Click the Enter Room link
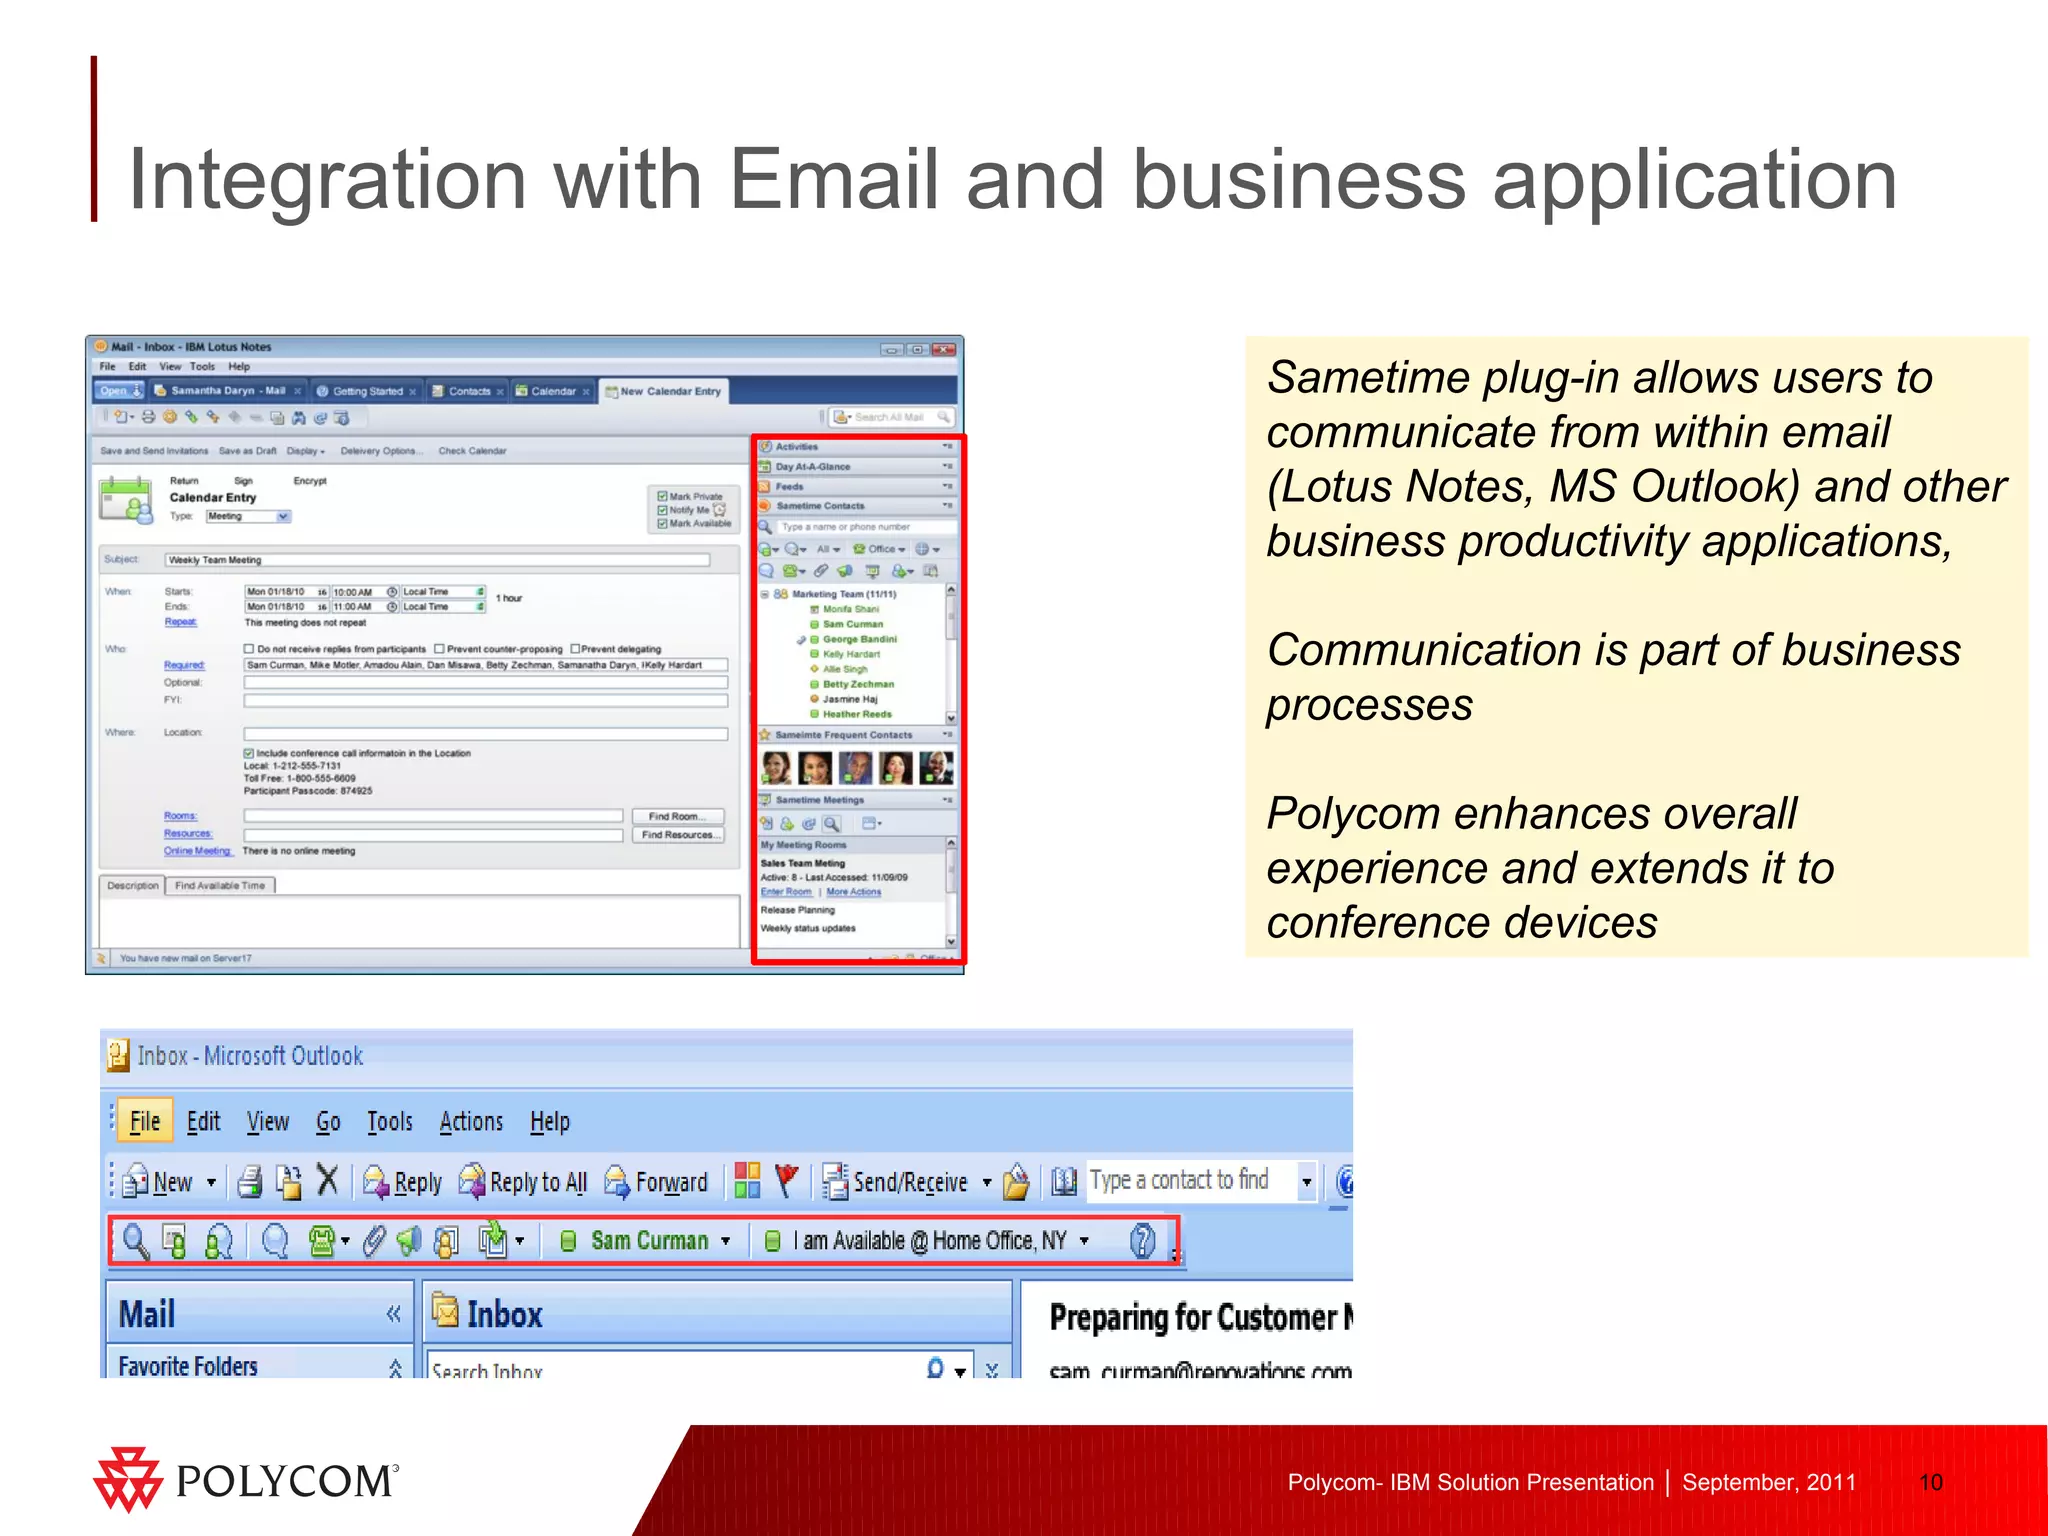 (x=786, y=892)
